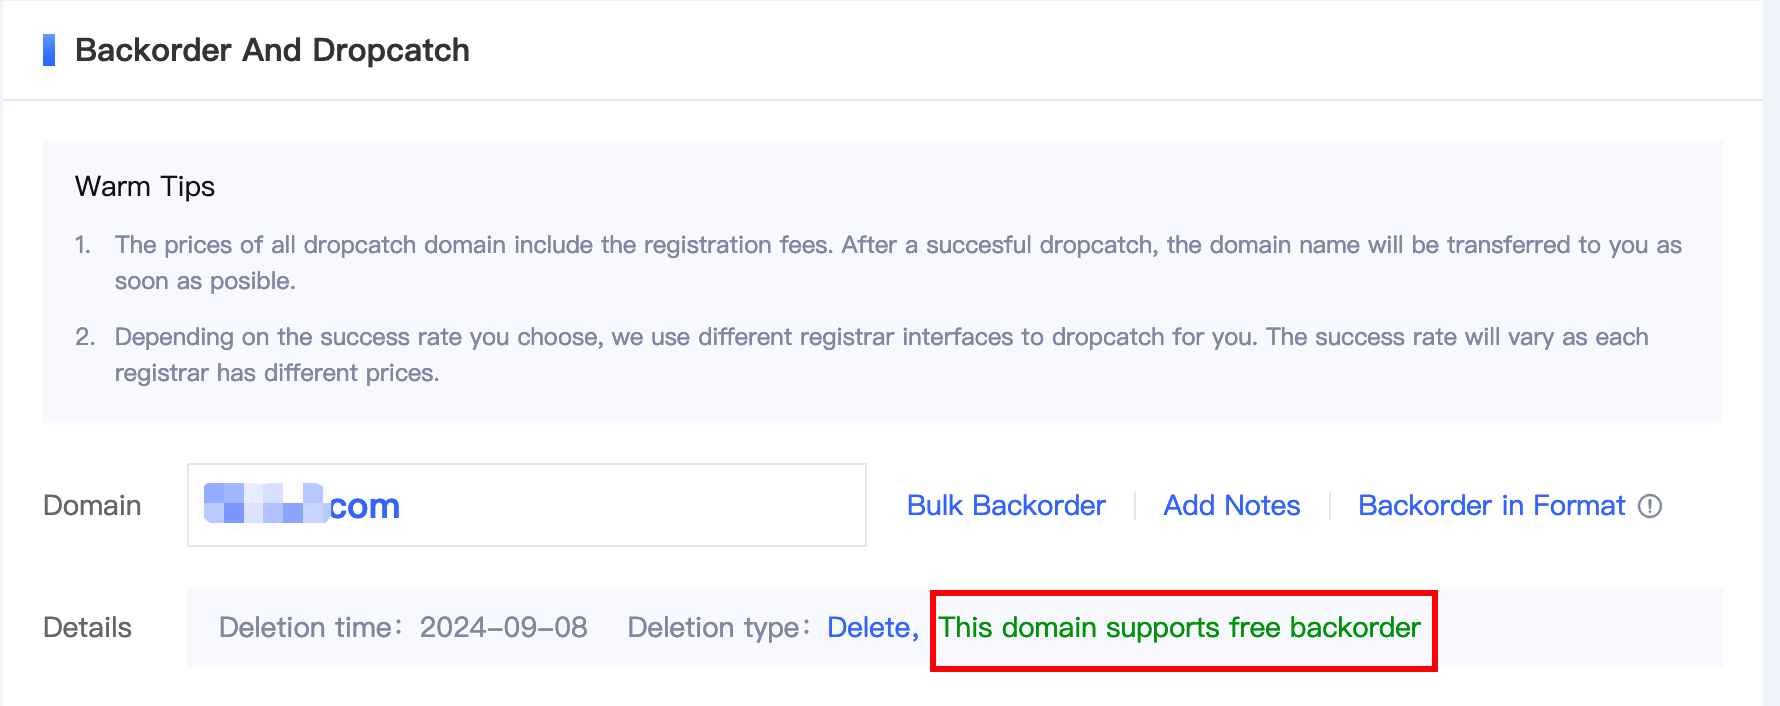Open the Backorder in Format link
The width and height of the screenshot is (1780, 706).
(x=1491, y=506)
